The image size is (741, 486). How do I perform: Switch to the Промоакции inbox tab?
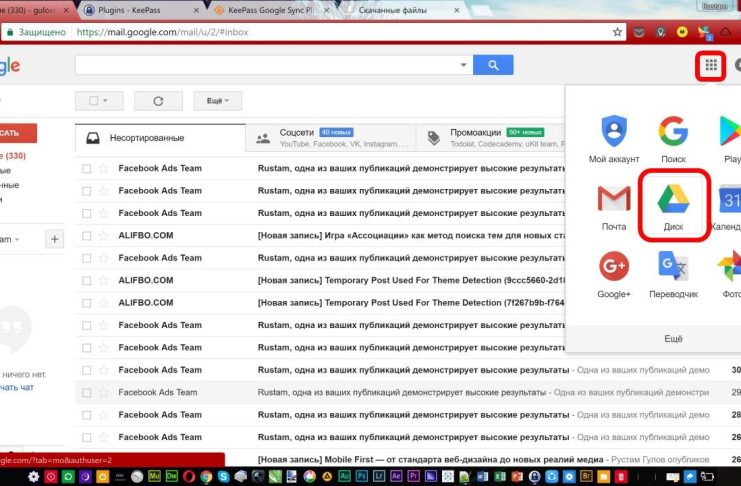(491, 138)
